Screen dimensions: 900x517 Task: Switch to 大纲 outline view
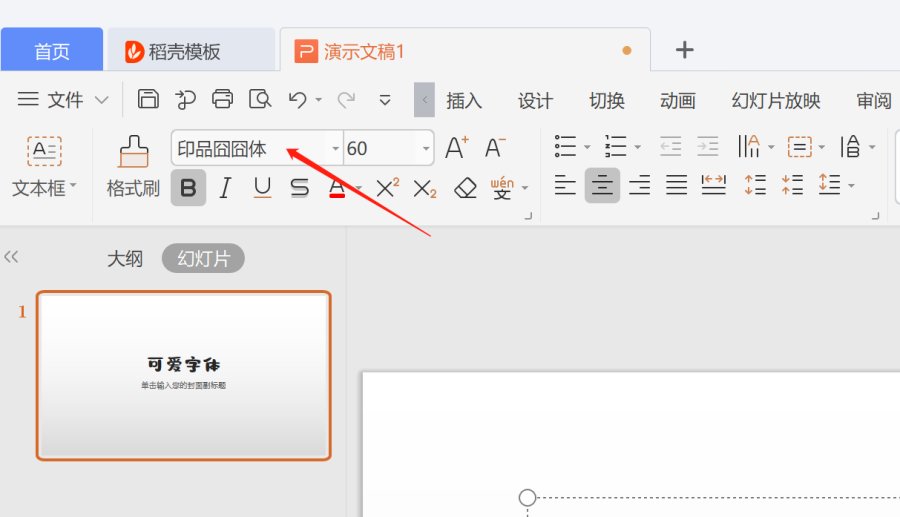125,259
